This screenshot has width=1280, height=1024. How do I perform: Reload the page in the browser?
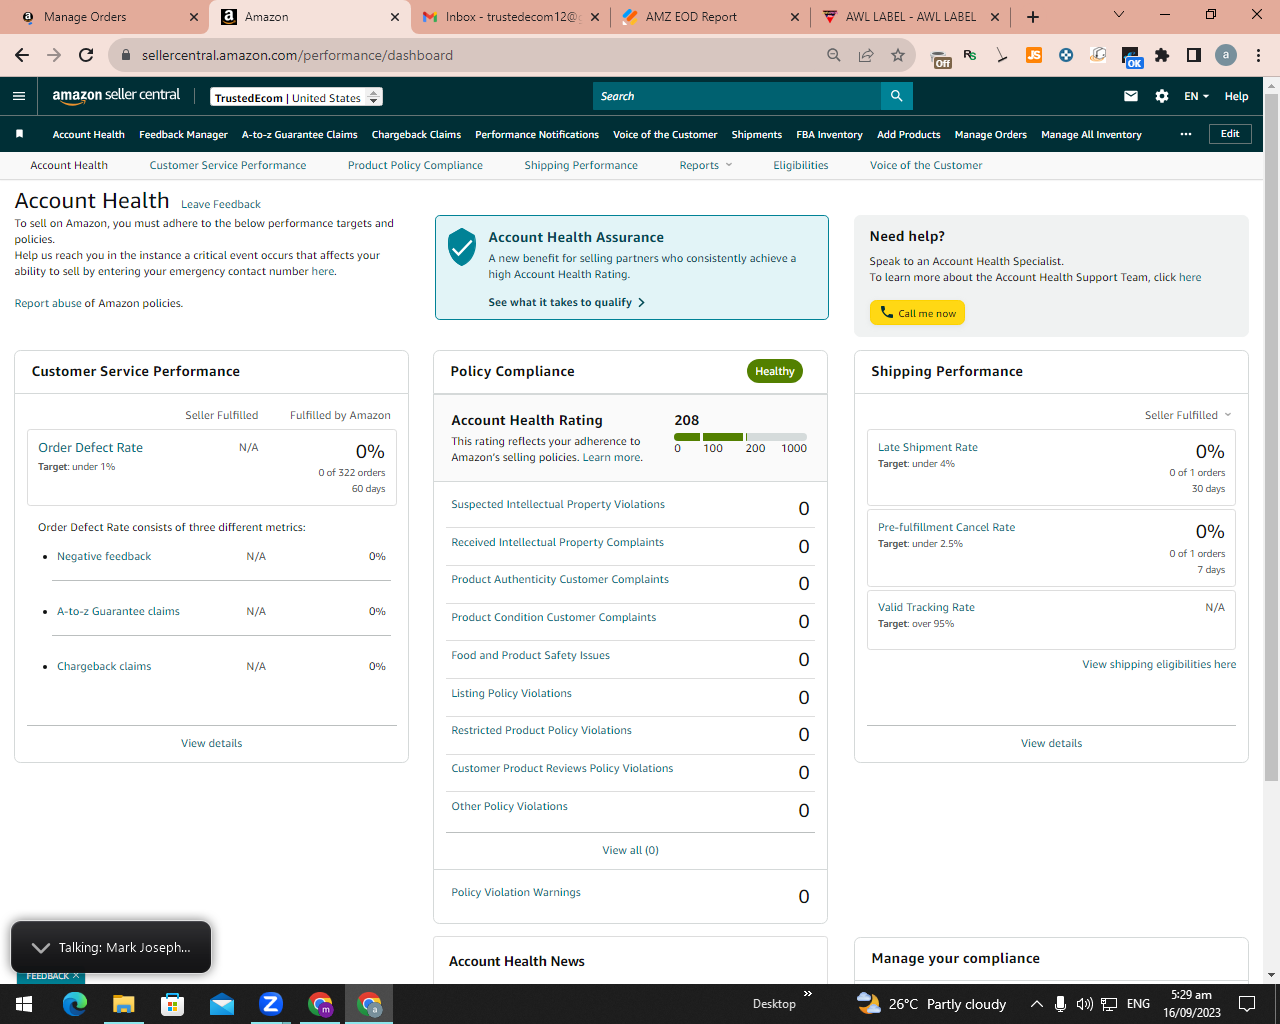(86, 55)
